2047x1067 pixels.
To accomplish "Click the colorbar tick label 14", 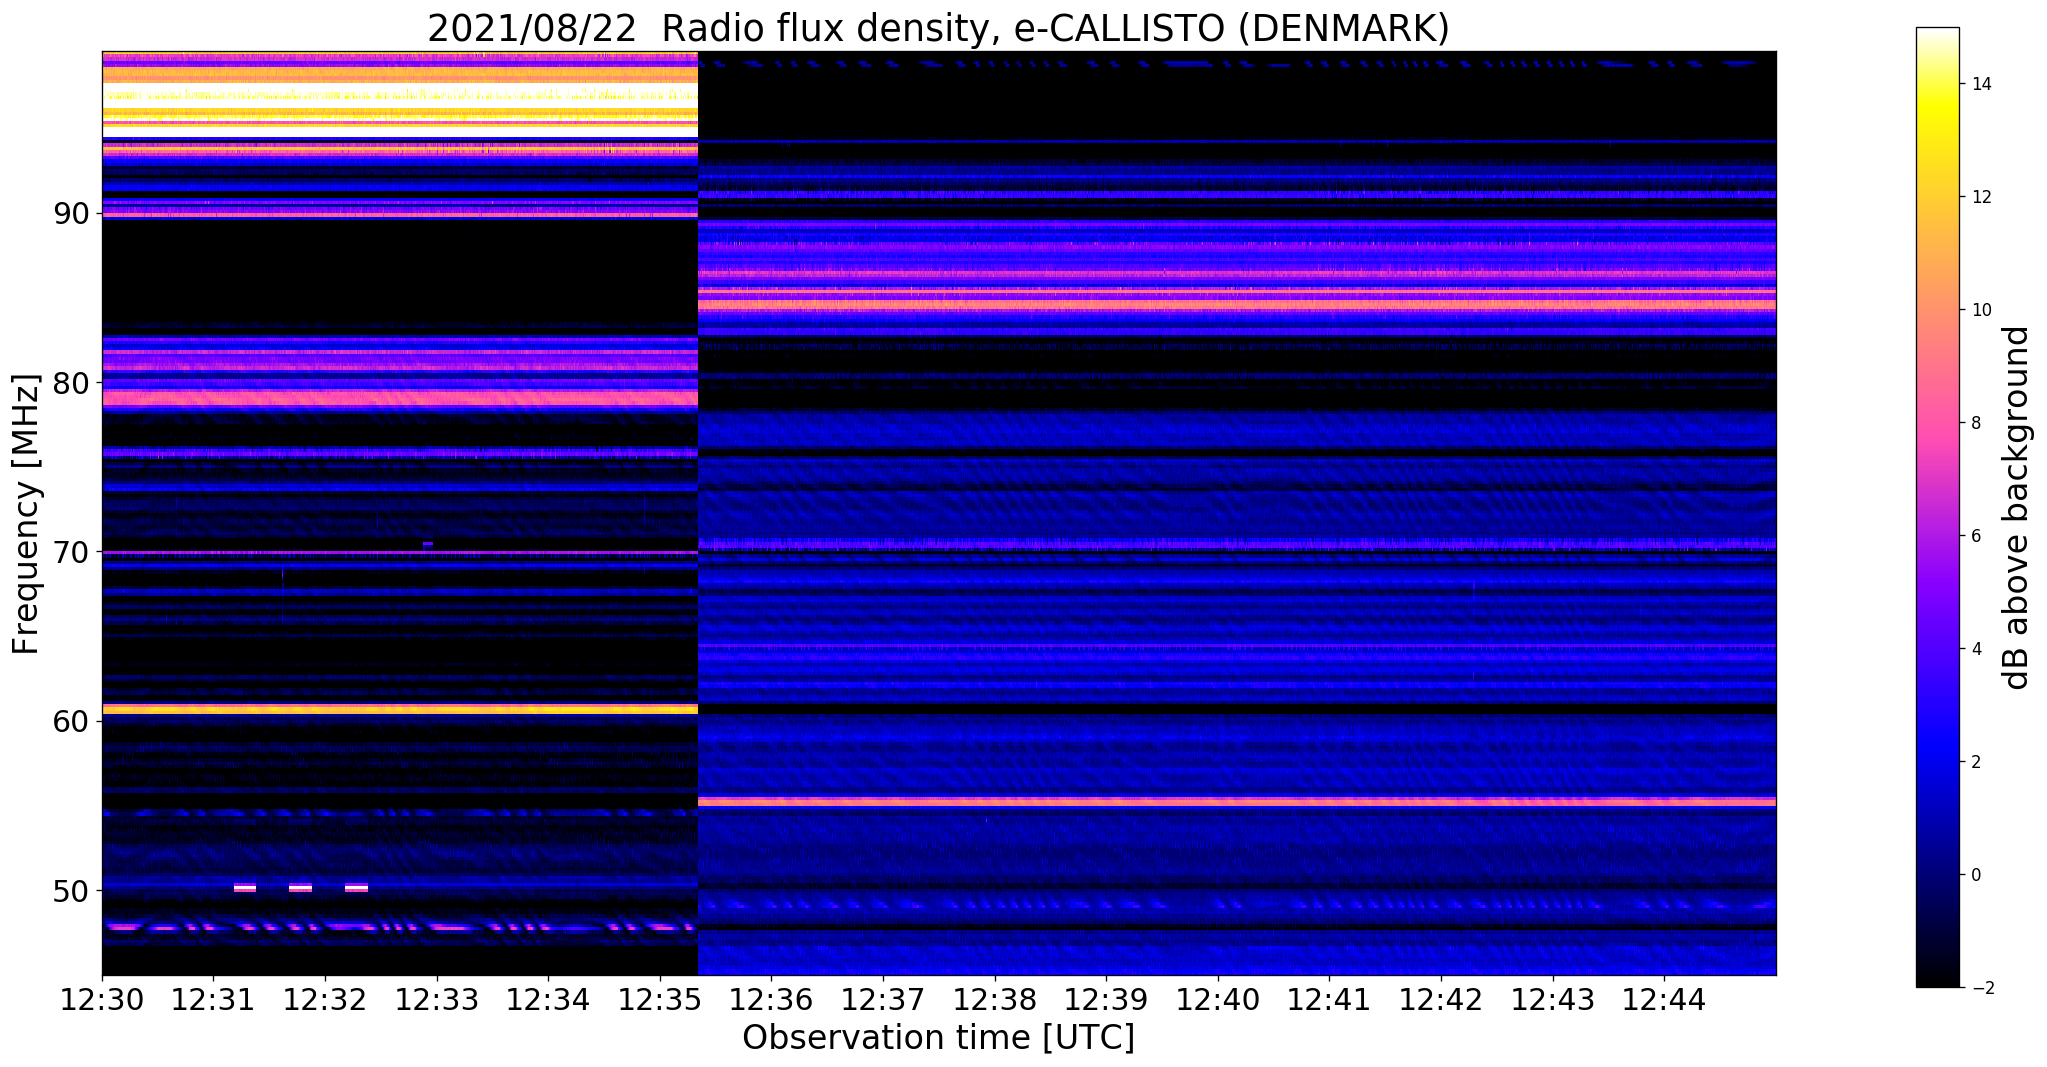I will (1980, 84).
